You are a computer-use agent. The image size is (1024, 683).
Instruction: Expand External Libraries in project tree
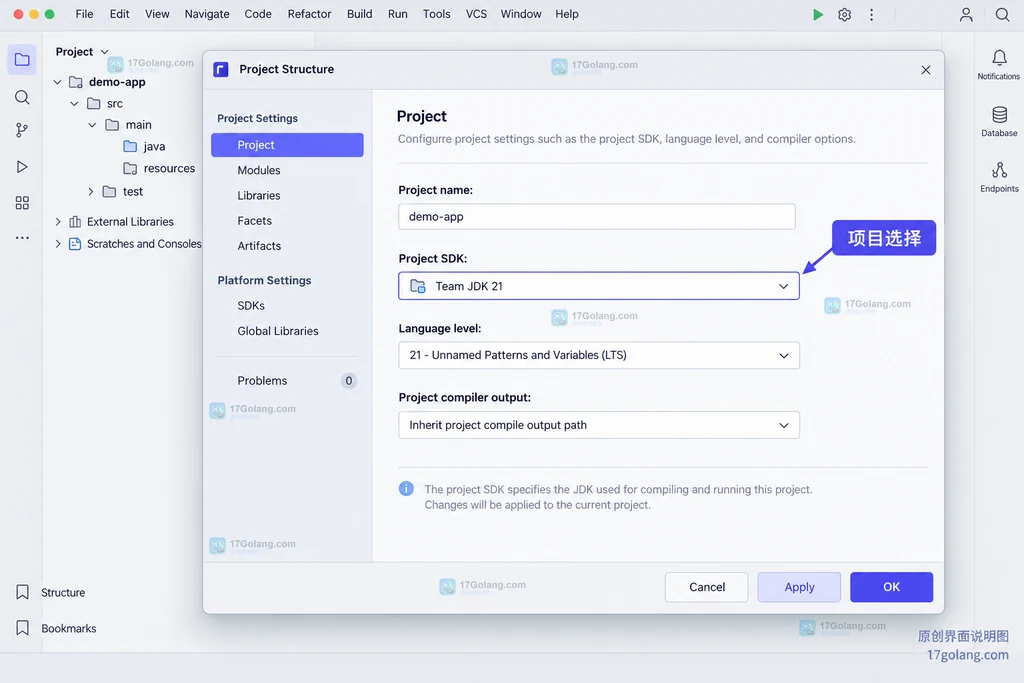(58, 222)
